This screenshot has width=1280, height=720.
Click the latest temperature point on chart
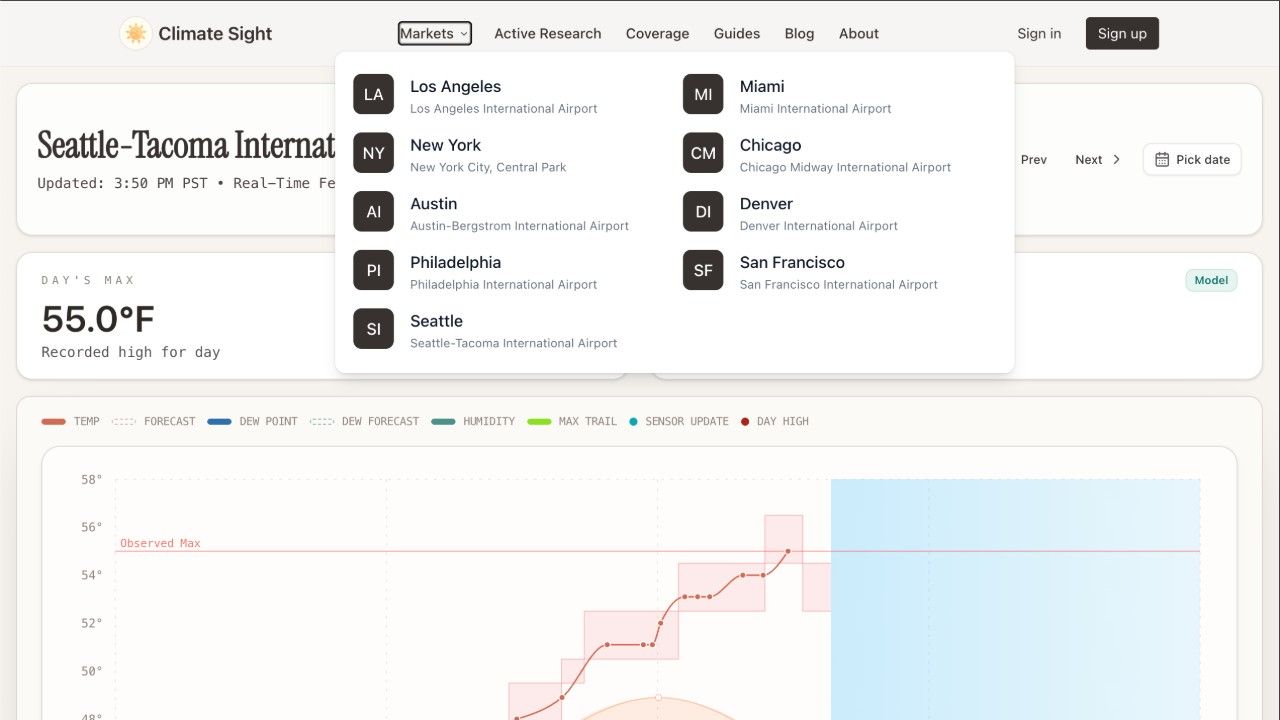coord(788,551)
